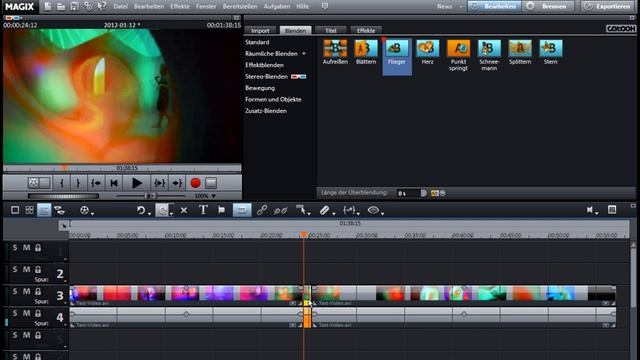Click the Brennen button

549,6
